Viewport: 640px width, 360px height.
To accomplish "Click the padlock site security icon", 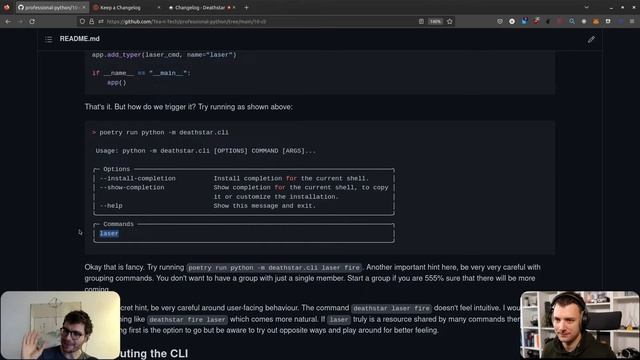I will click(91, 21).
